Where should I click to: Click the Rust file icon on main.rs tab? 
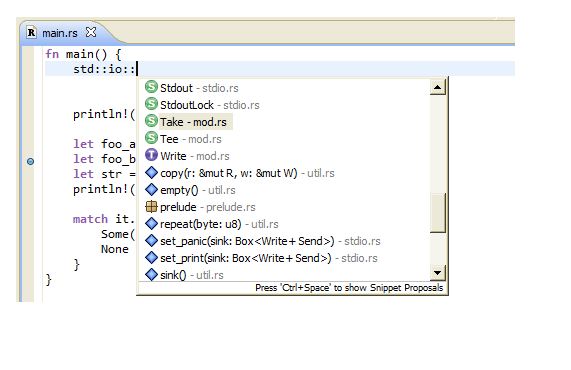[31, 33]
